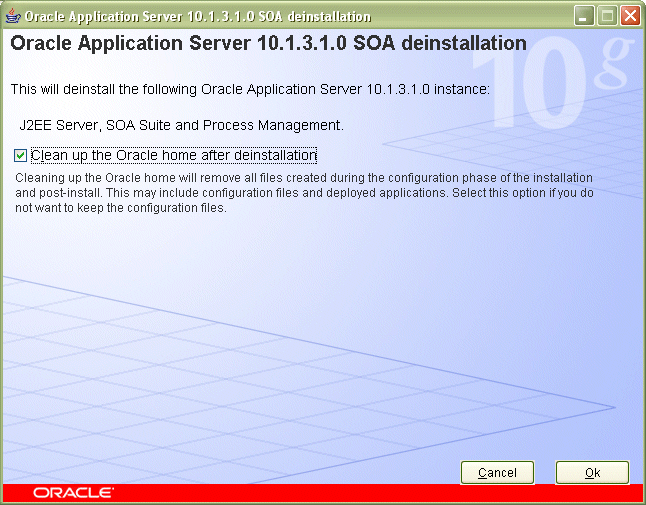Screen dimensions: 646x505
Task: Click the Cancel button
Action: [x=497, y=472]
